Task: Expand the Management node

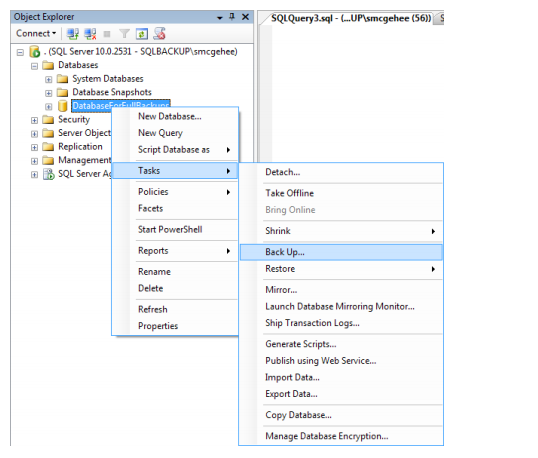Action: click(x=34, y=161)
